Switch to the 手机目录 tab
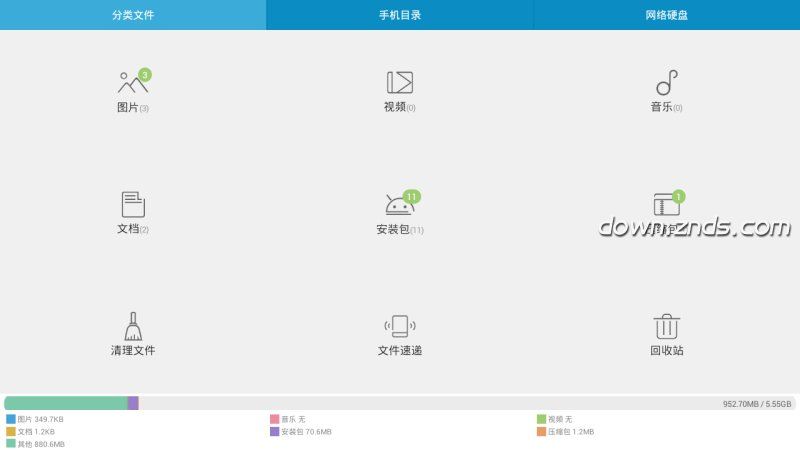The width and height of the screenshot is (800, 450). [x=399, y=15]
